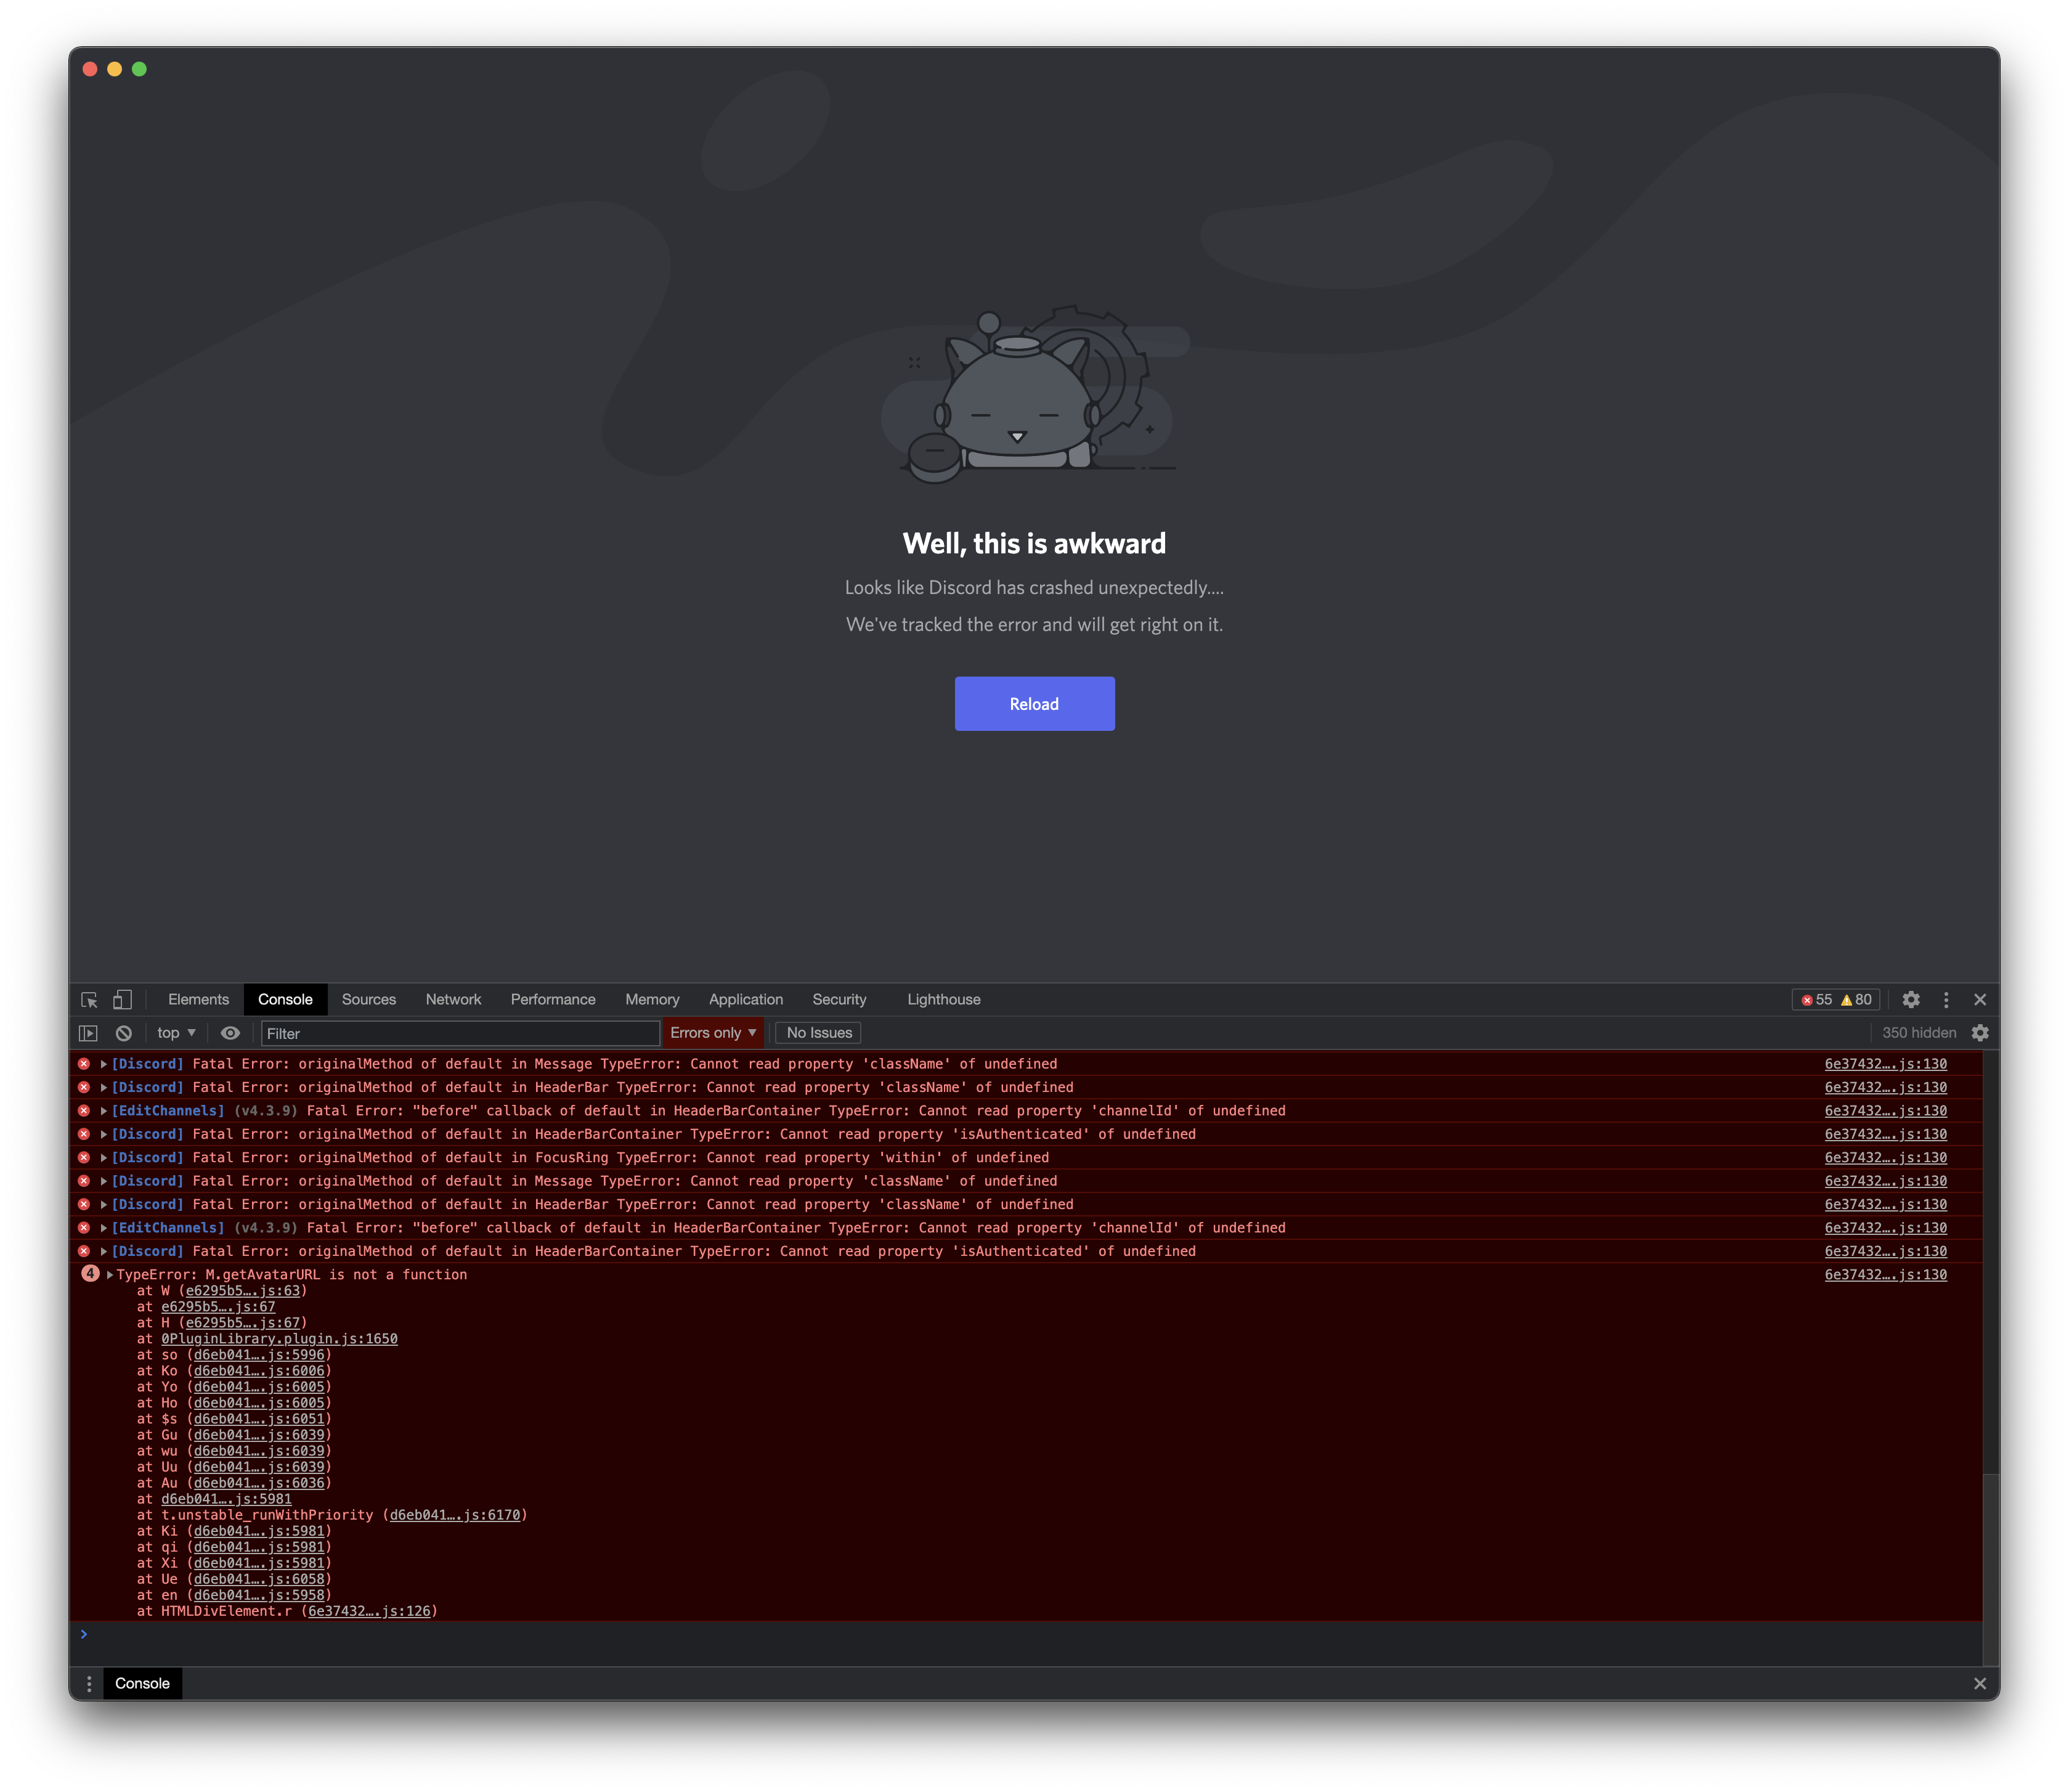Expand the FocusRing 'within' error entry

(x=104, y=1158)
